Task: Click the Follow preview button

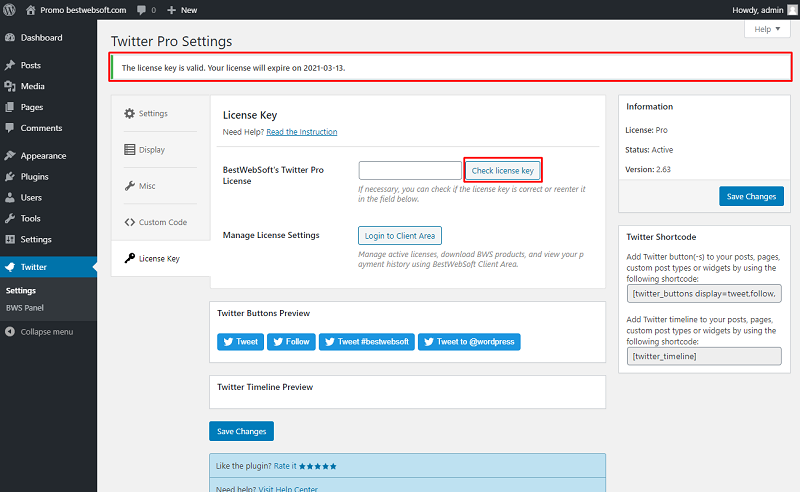Action: click(x=291, y=342)
